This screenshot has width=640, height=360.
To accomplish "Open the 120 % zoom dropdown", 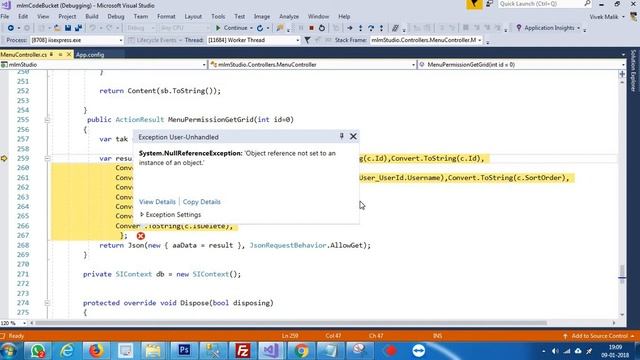I will point(24,323).
